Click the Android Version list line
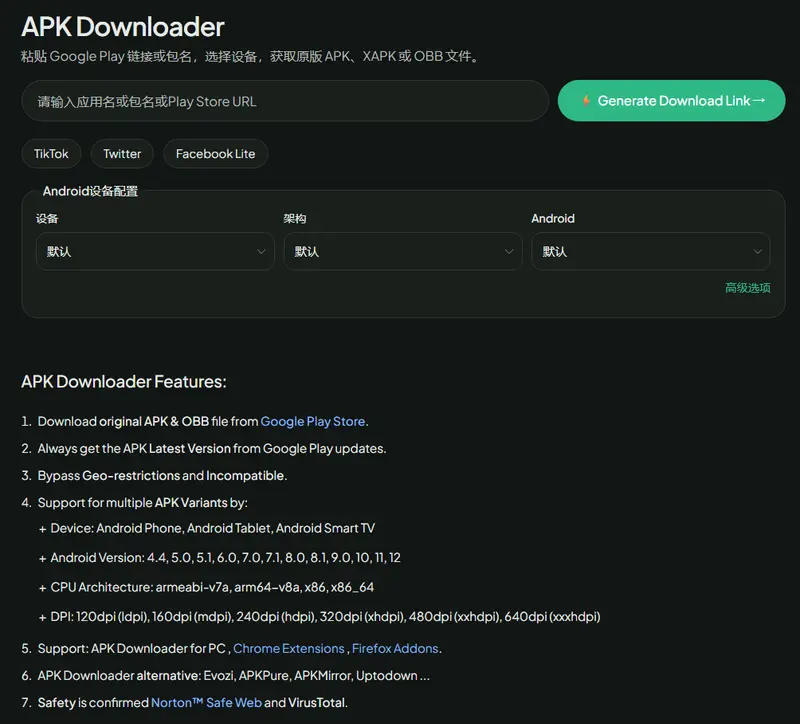Viewport: 800px width, 724px height. point(220,558)
